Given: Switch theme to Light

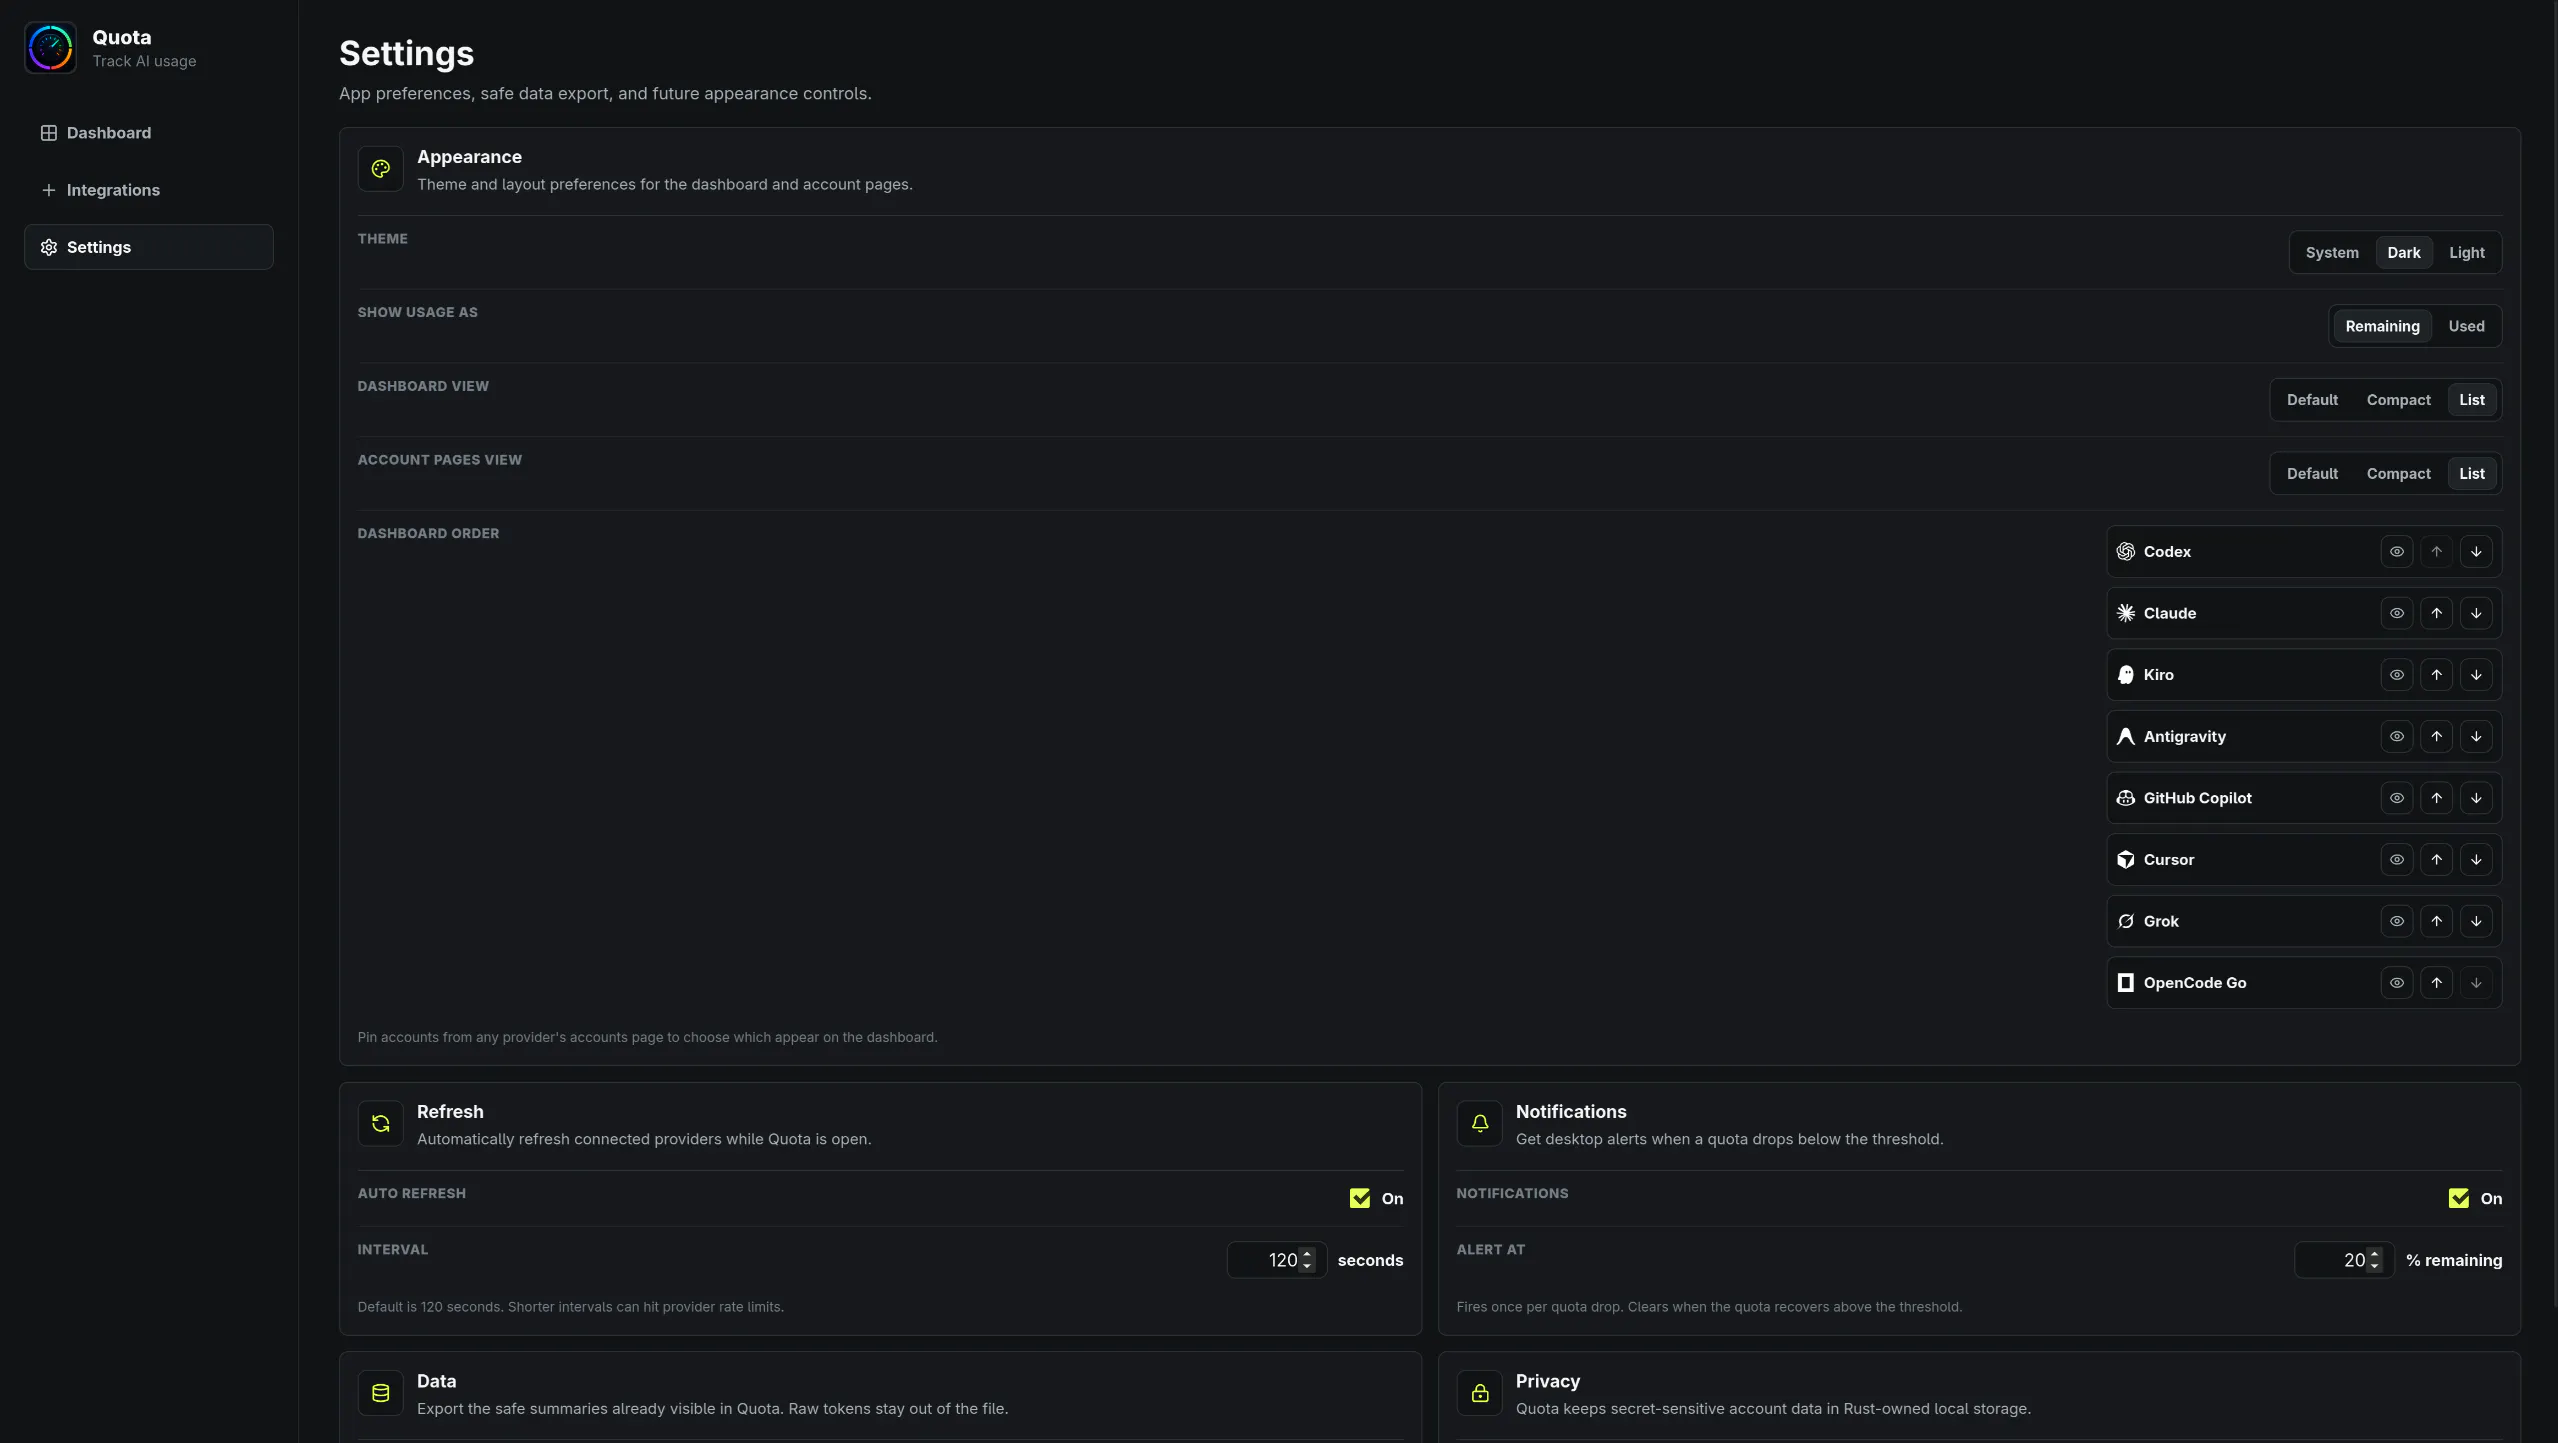Looking at the screenshot, I should (2466, 253).
